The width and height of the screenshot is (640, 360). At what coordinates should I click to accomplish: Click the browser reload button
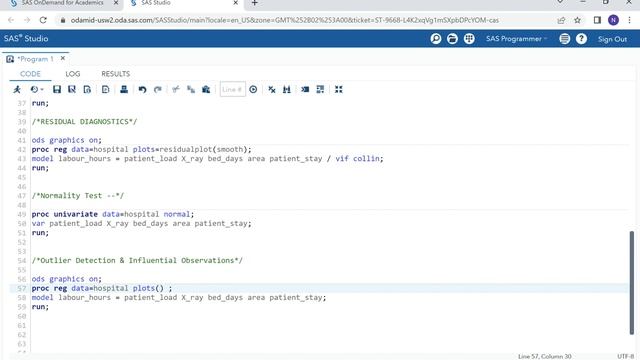click(x=43, y=20)
